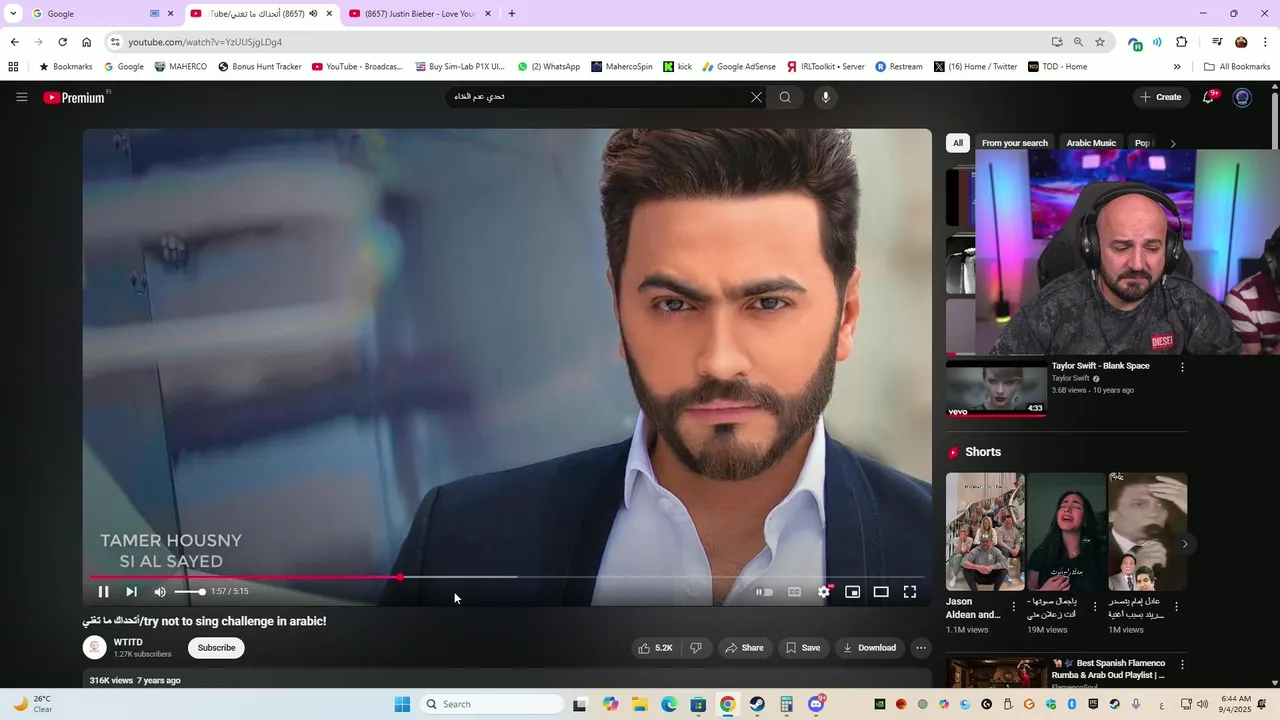Open options for Jason Aldean short

(1014, 607)
